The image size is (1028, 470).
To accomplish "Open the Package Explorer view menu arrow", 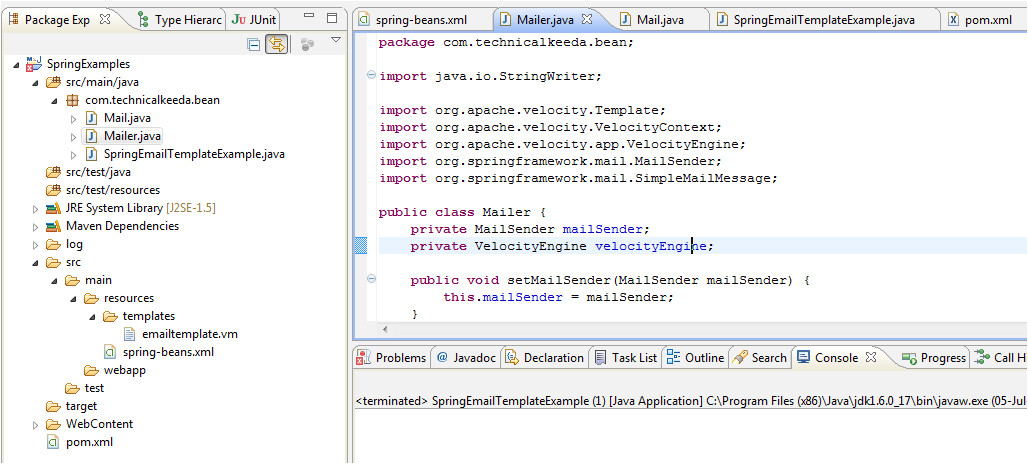I will (x=336, y=41).
